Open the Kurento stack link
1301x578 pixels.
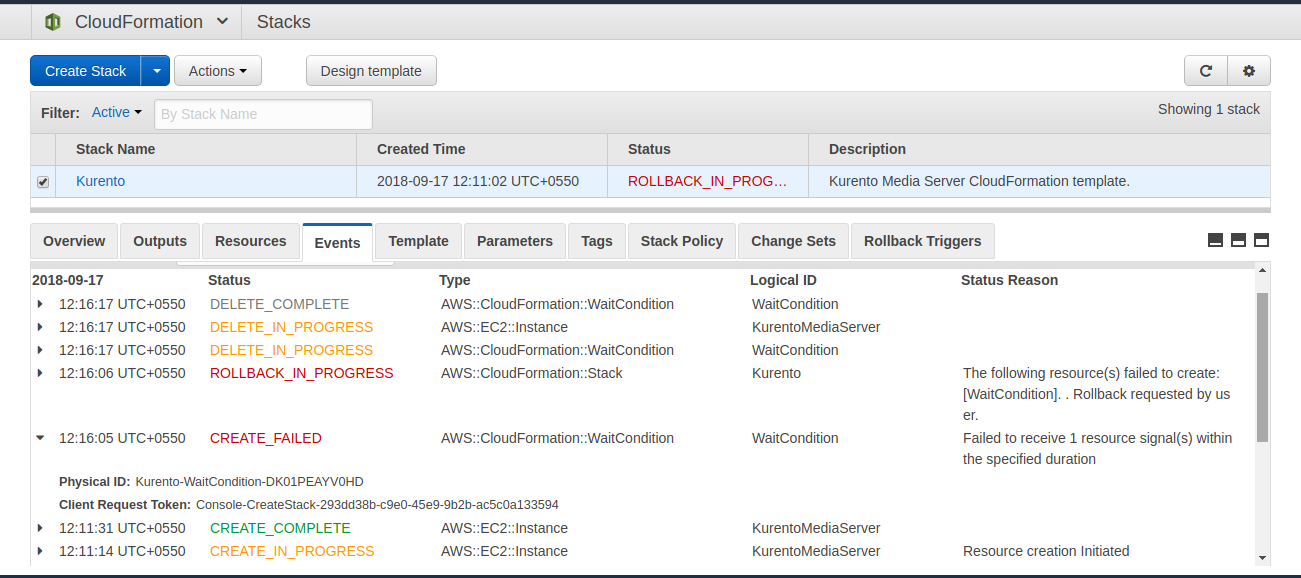[100, 181]
